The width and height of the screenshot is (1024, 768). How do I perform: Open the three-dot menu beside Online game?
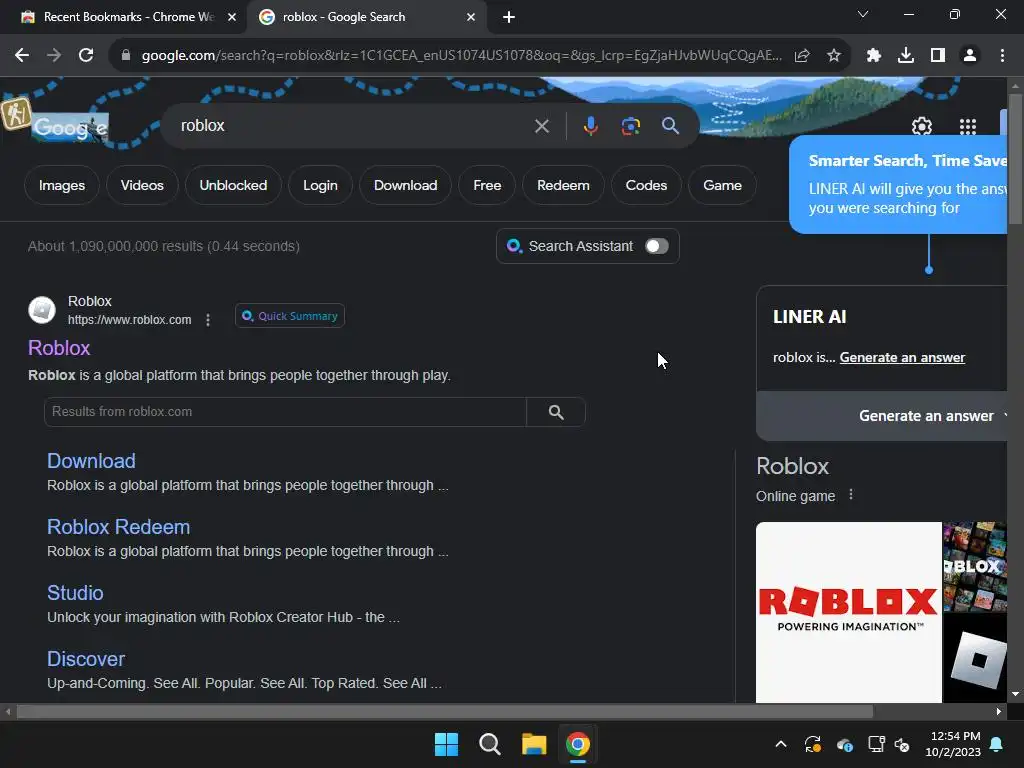coord(850,495)
